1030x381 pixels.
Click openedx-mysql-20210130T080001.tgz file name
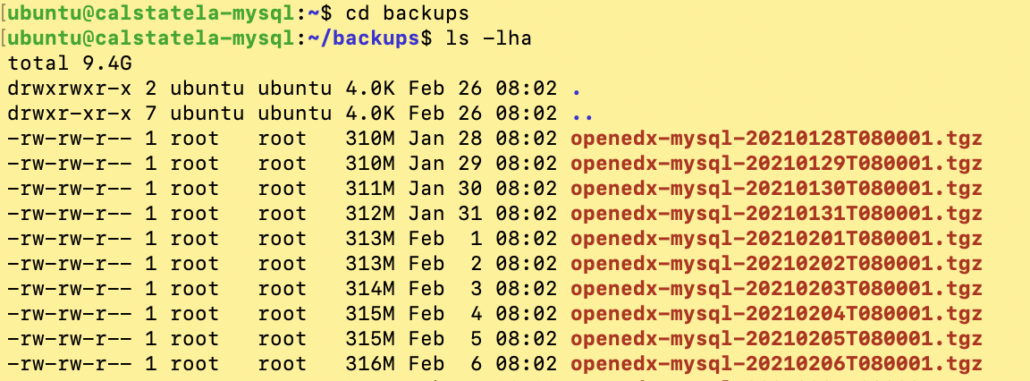[x=776, y=189]
